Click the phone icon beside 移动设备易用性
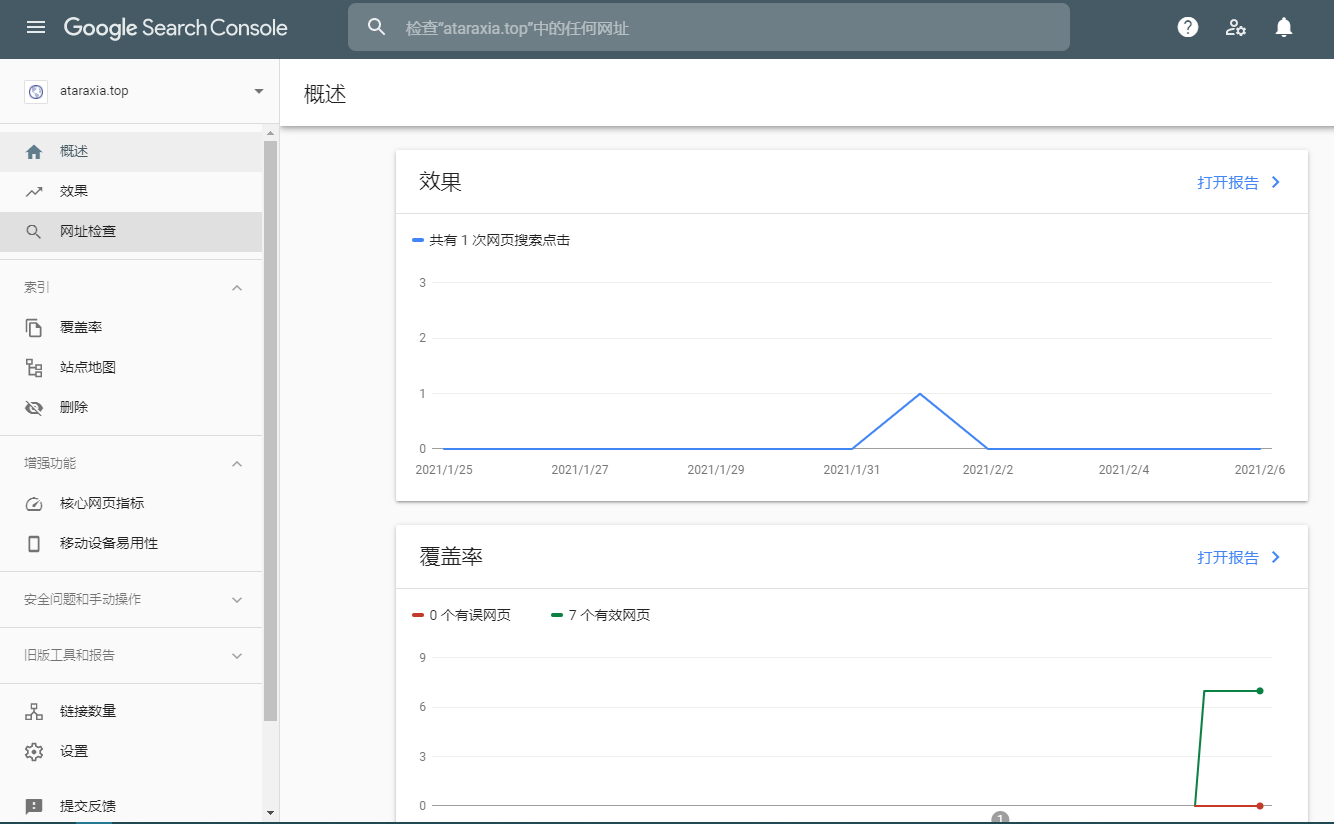The image size is (1334, 824). pyautogui.click(x=34, y=544)
